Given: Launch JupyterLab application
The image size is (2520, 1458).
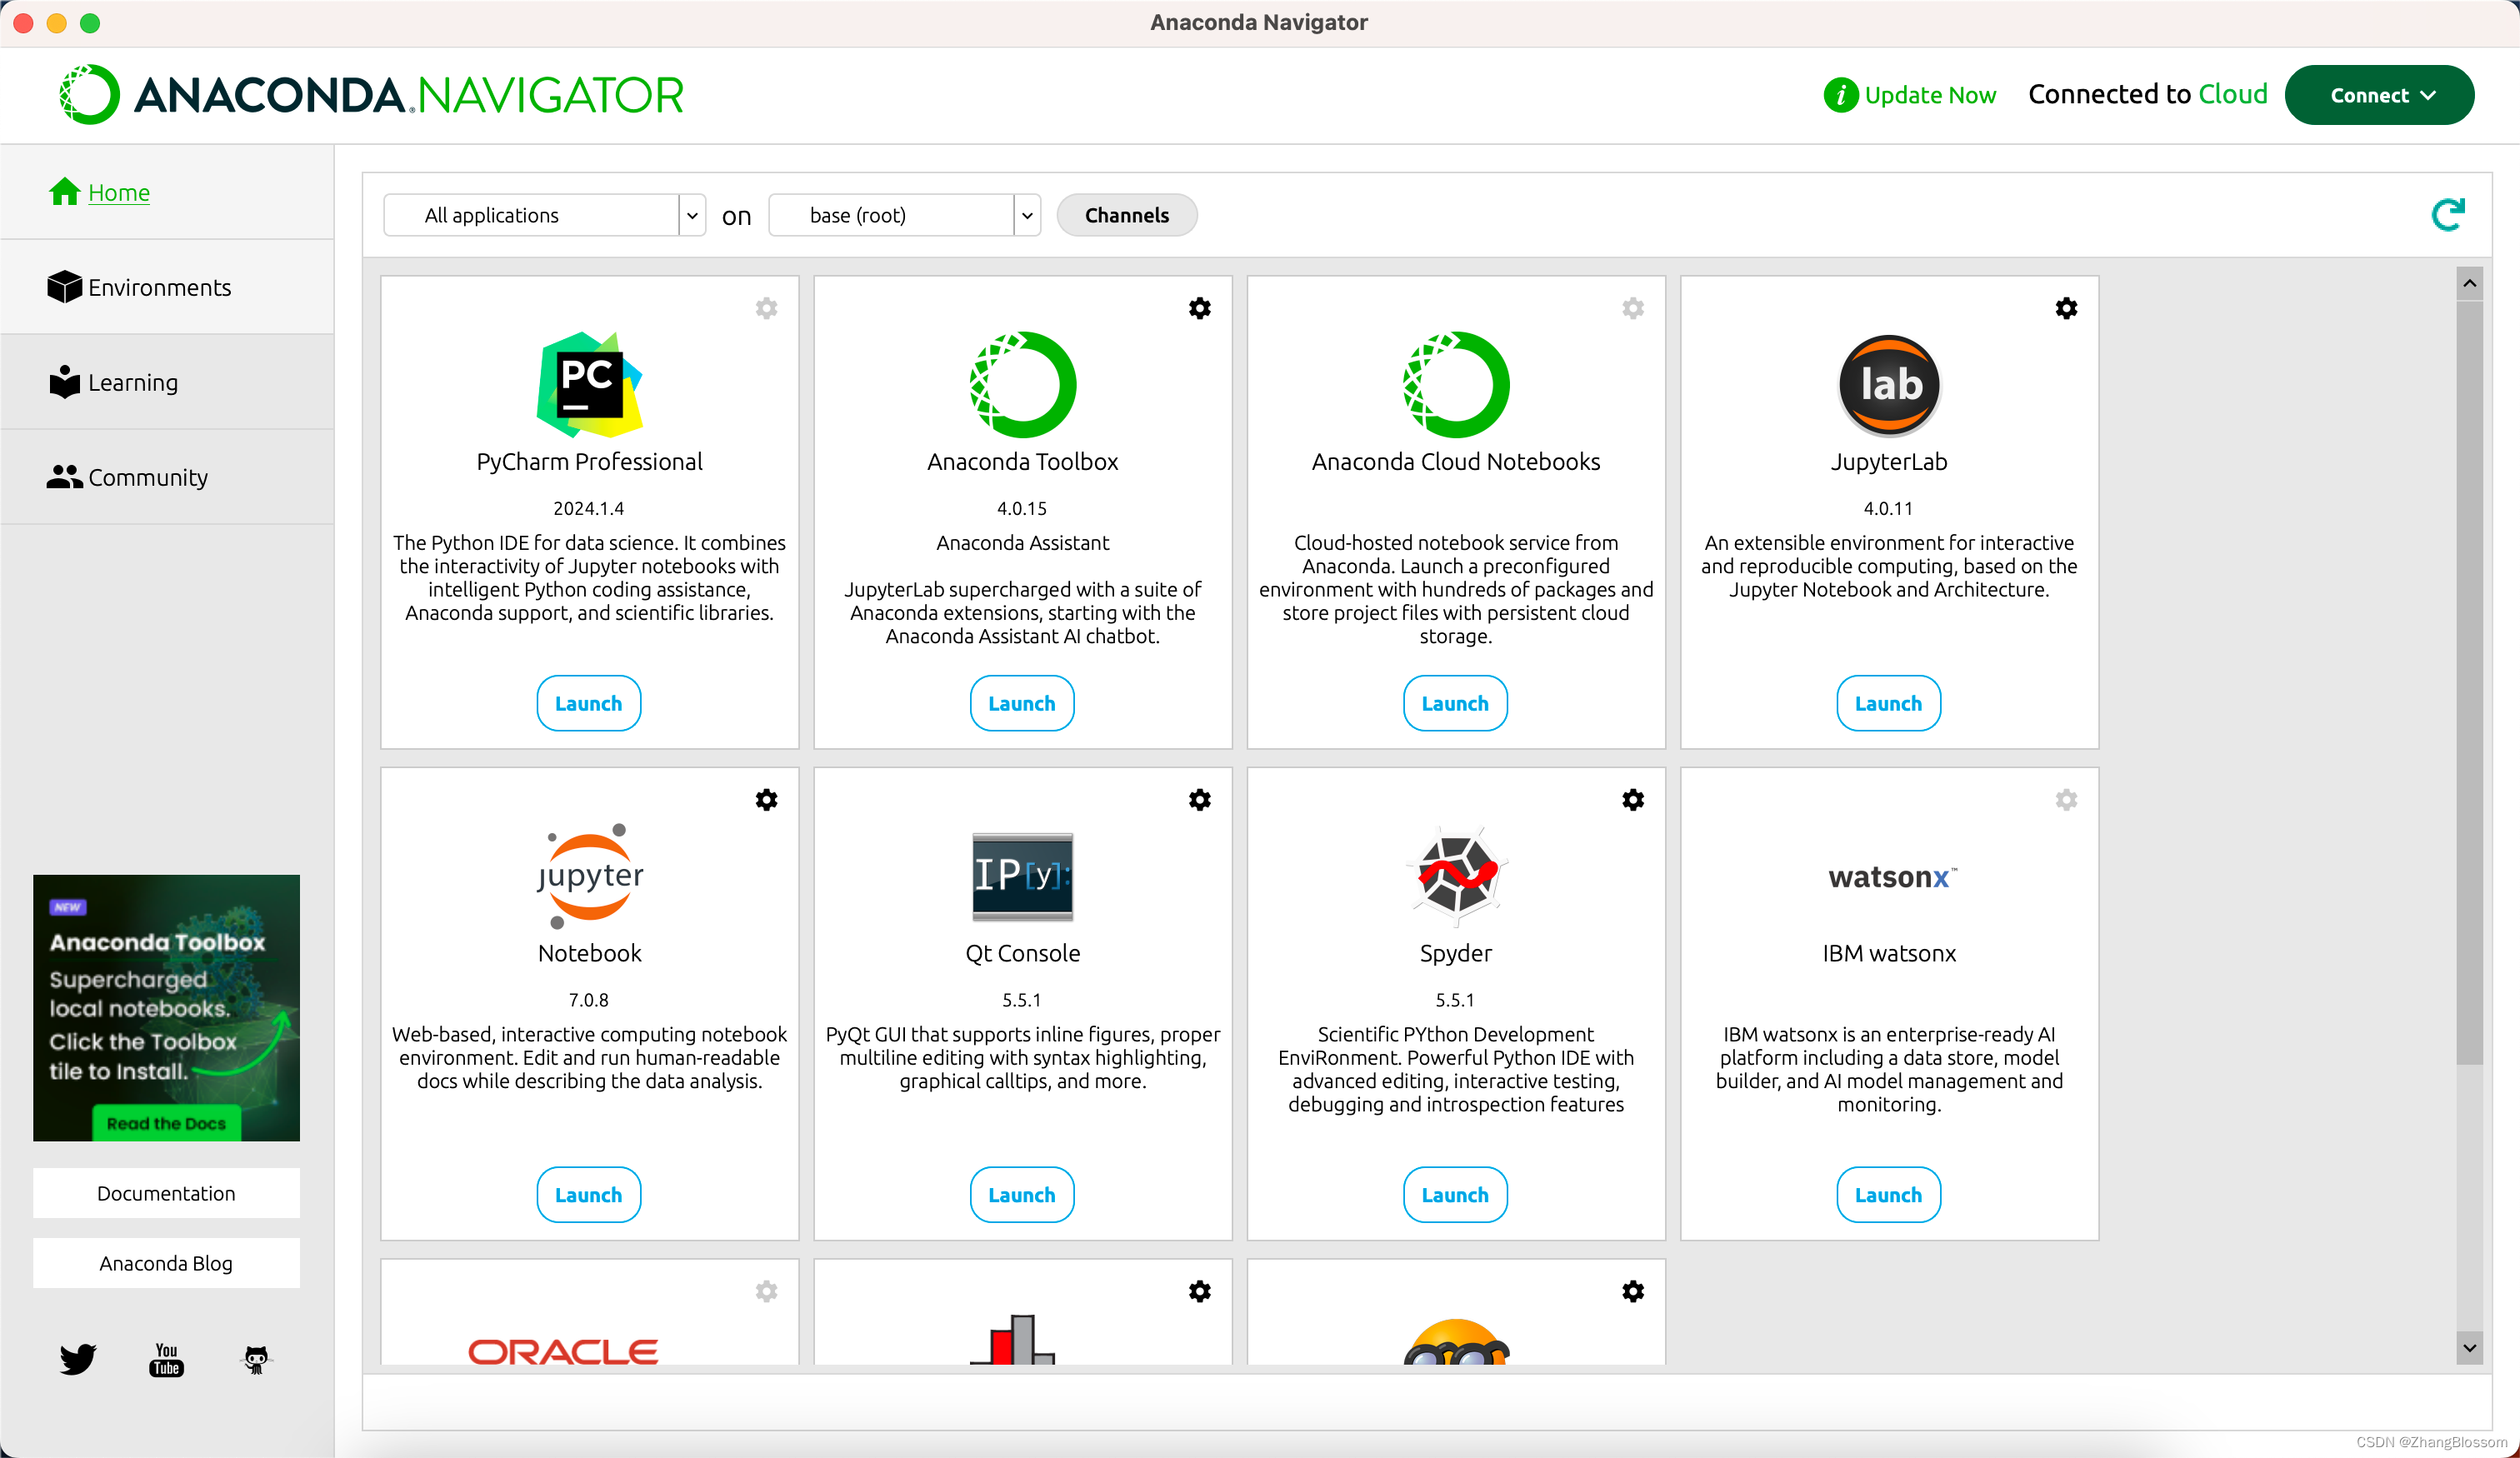Looking at the screenshot, I should tap(1888, 703).
